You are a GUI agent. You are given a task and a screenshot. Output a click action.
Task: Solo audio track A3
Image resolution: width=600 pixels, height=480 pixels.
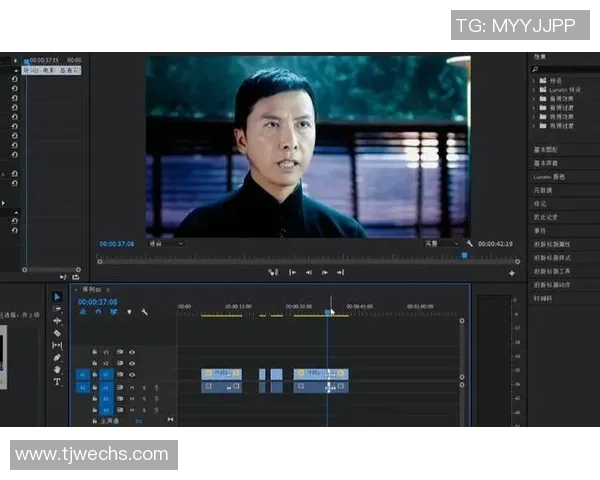pyautogui.click(x=144, y=410)
